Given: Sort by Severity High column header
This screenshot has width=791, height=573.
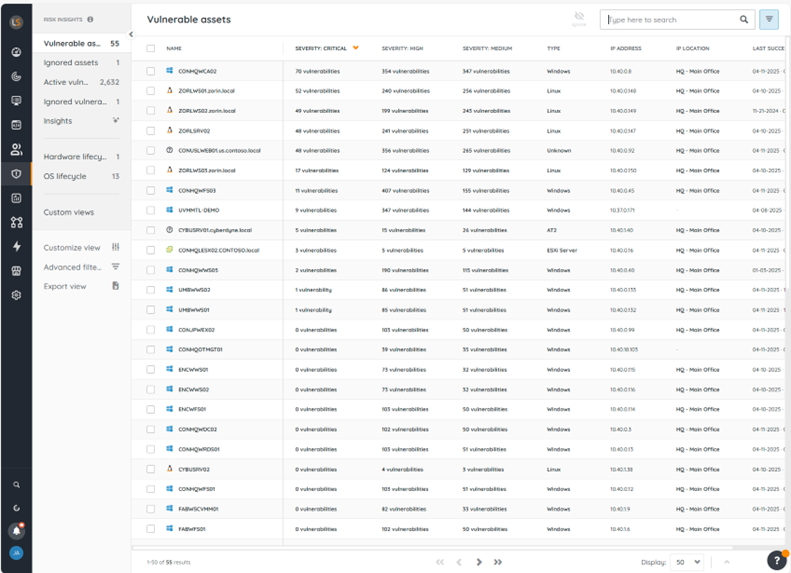Looking at the screenshot, I should (402, 48).
